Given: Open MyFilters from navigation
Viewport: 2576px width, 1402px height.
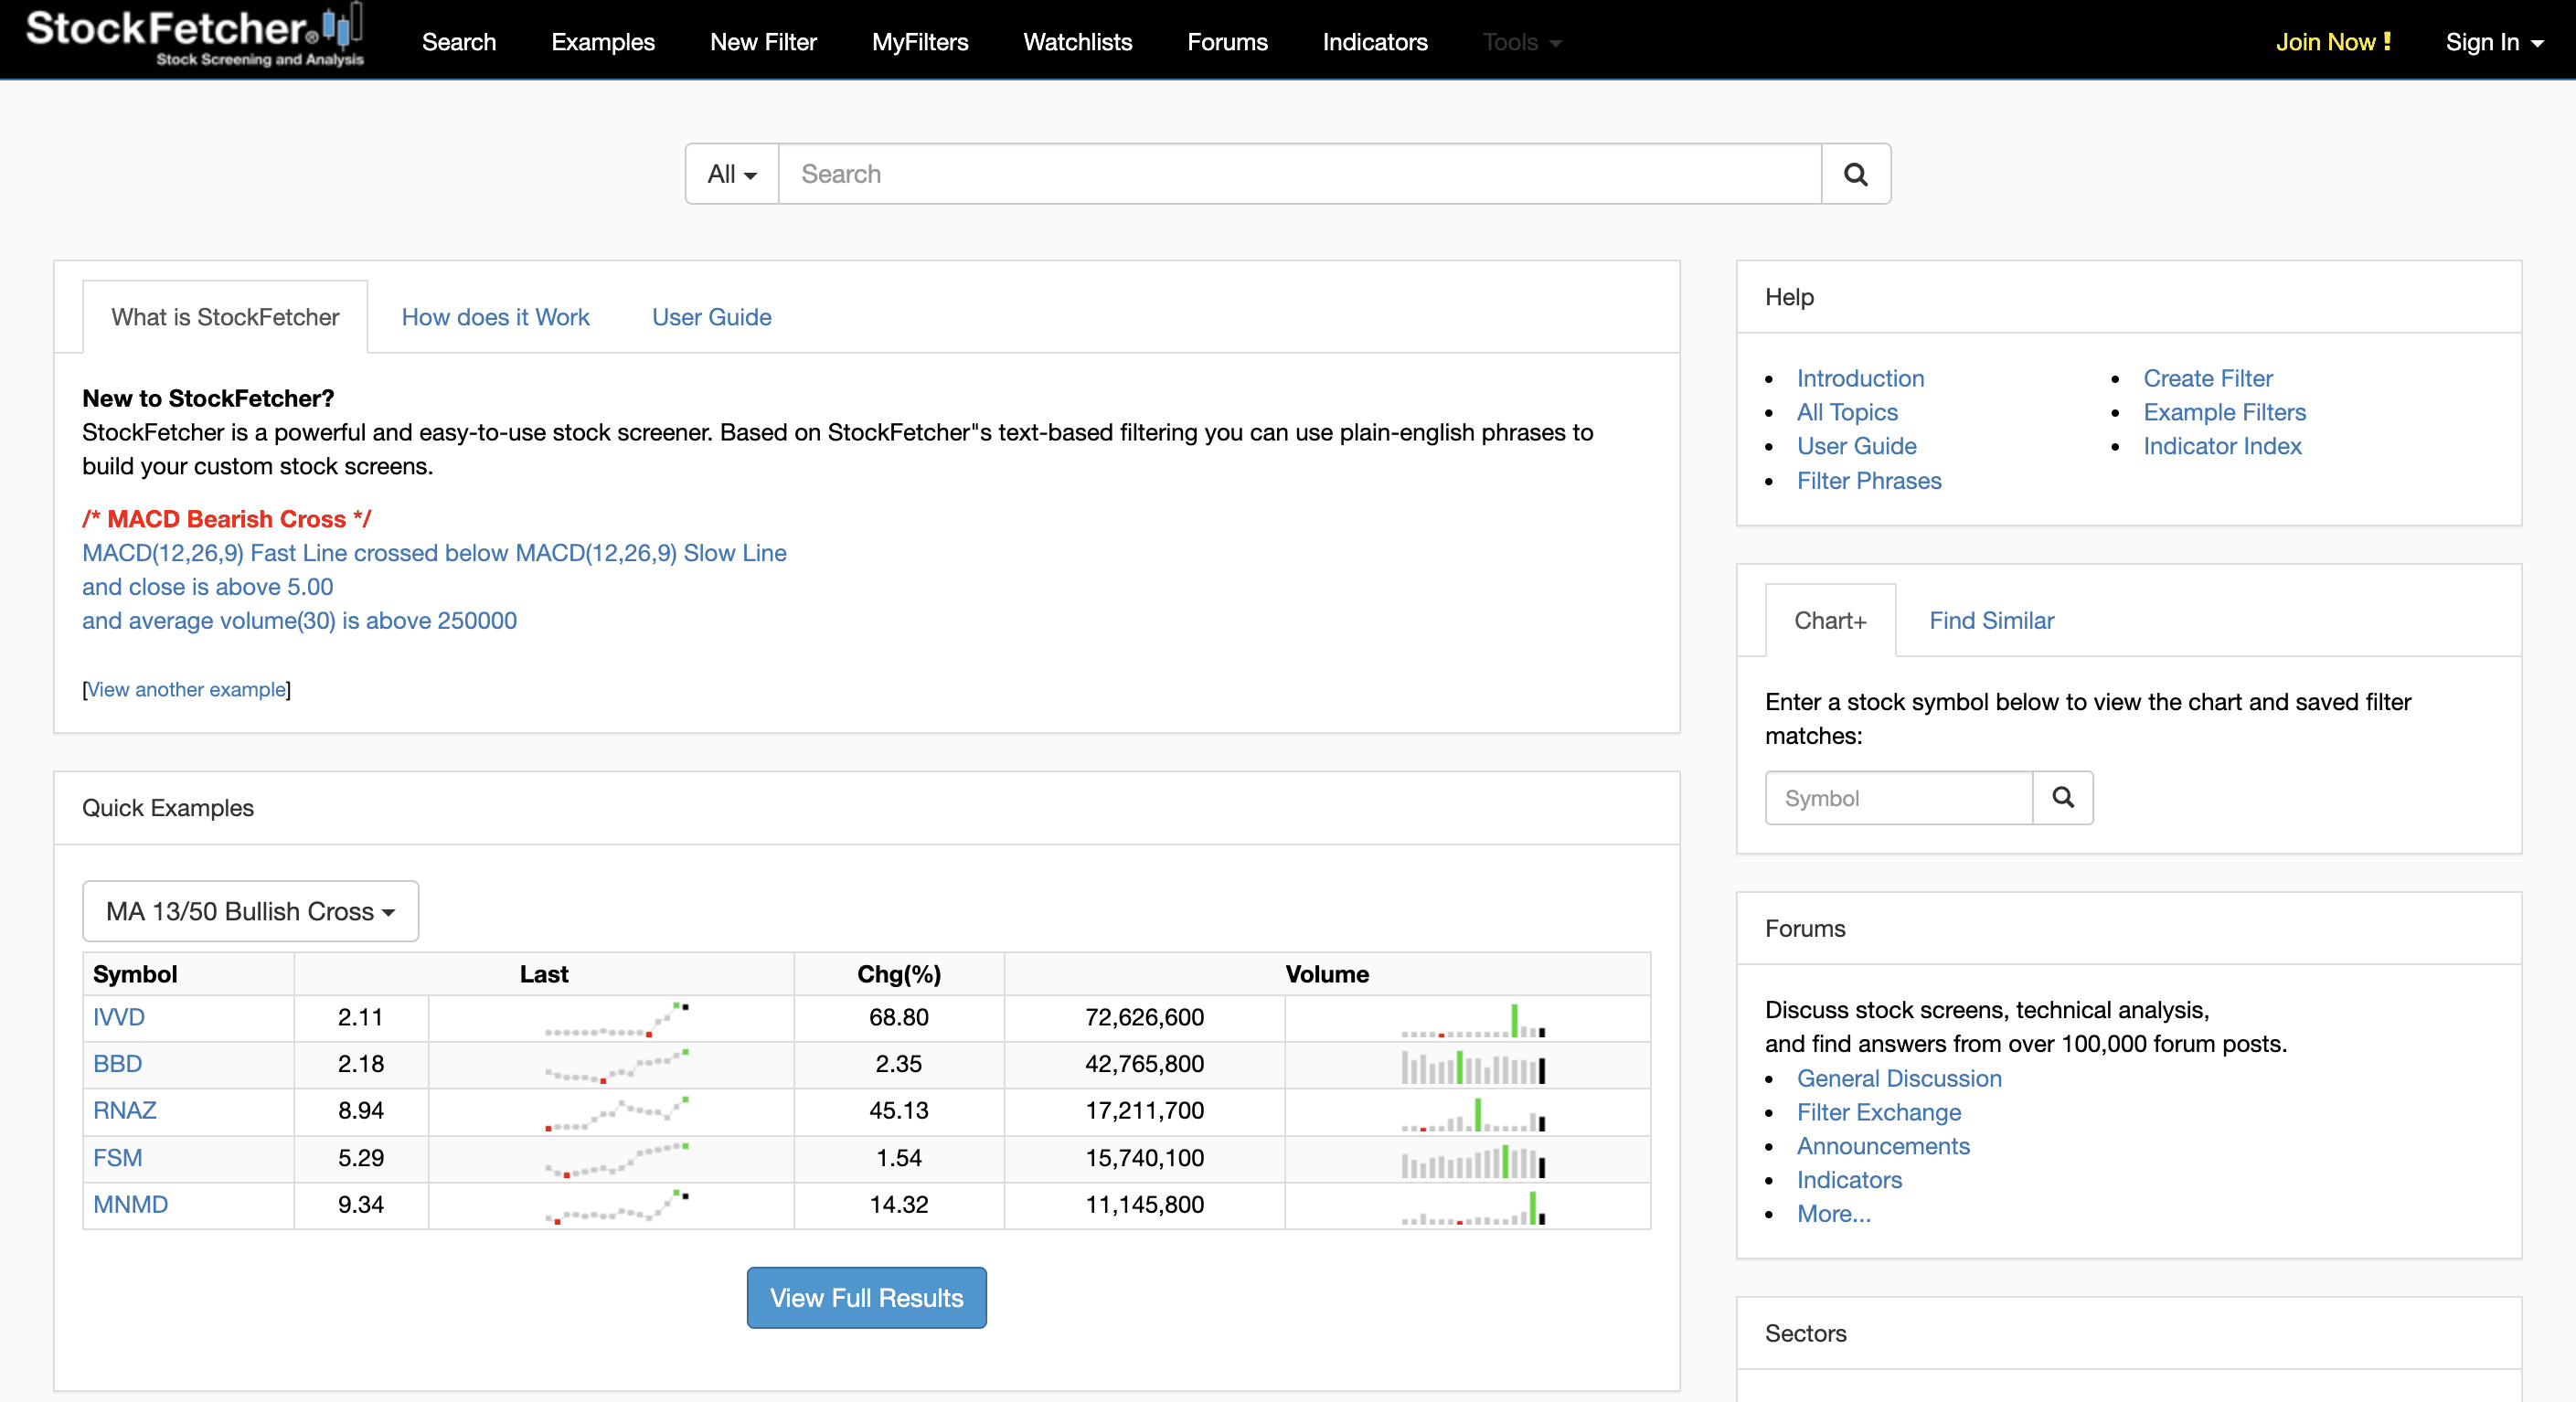Looking at the screenshot, I should (920, 42).
